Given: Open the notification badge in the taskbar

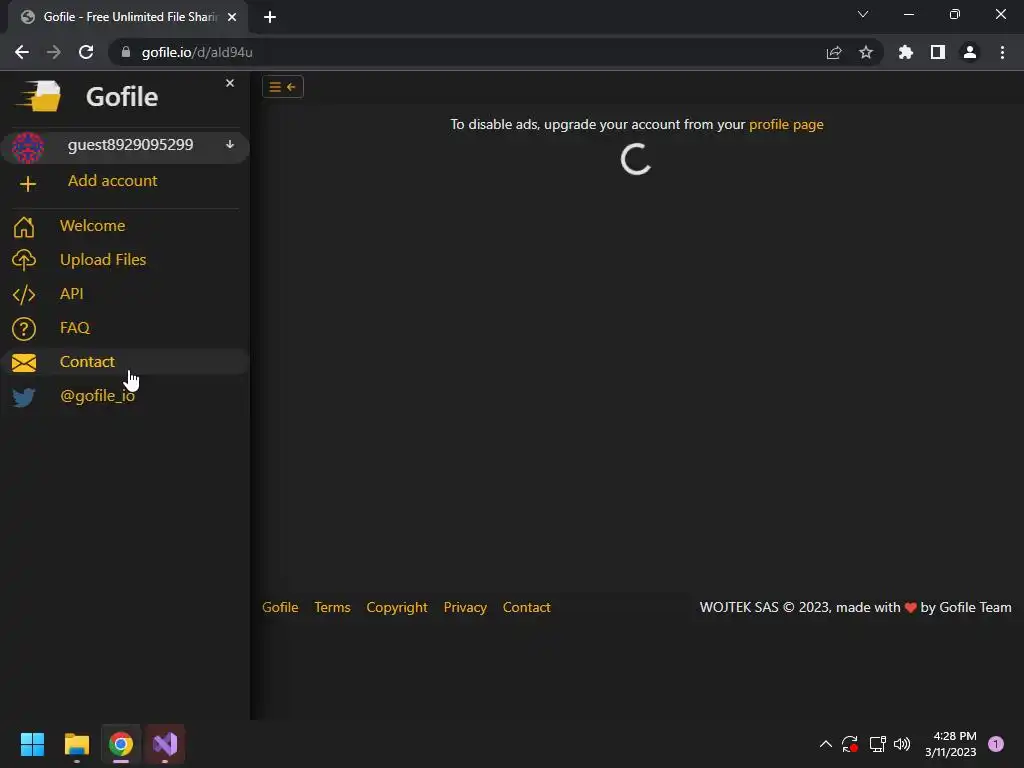Looking at the screenshot, I should click(x=996, y=744).
